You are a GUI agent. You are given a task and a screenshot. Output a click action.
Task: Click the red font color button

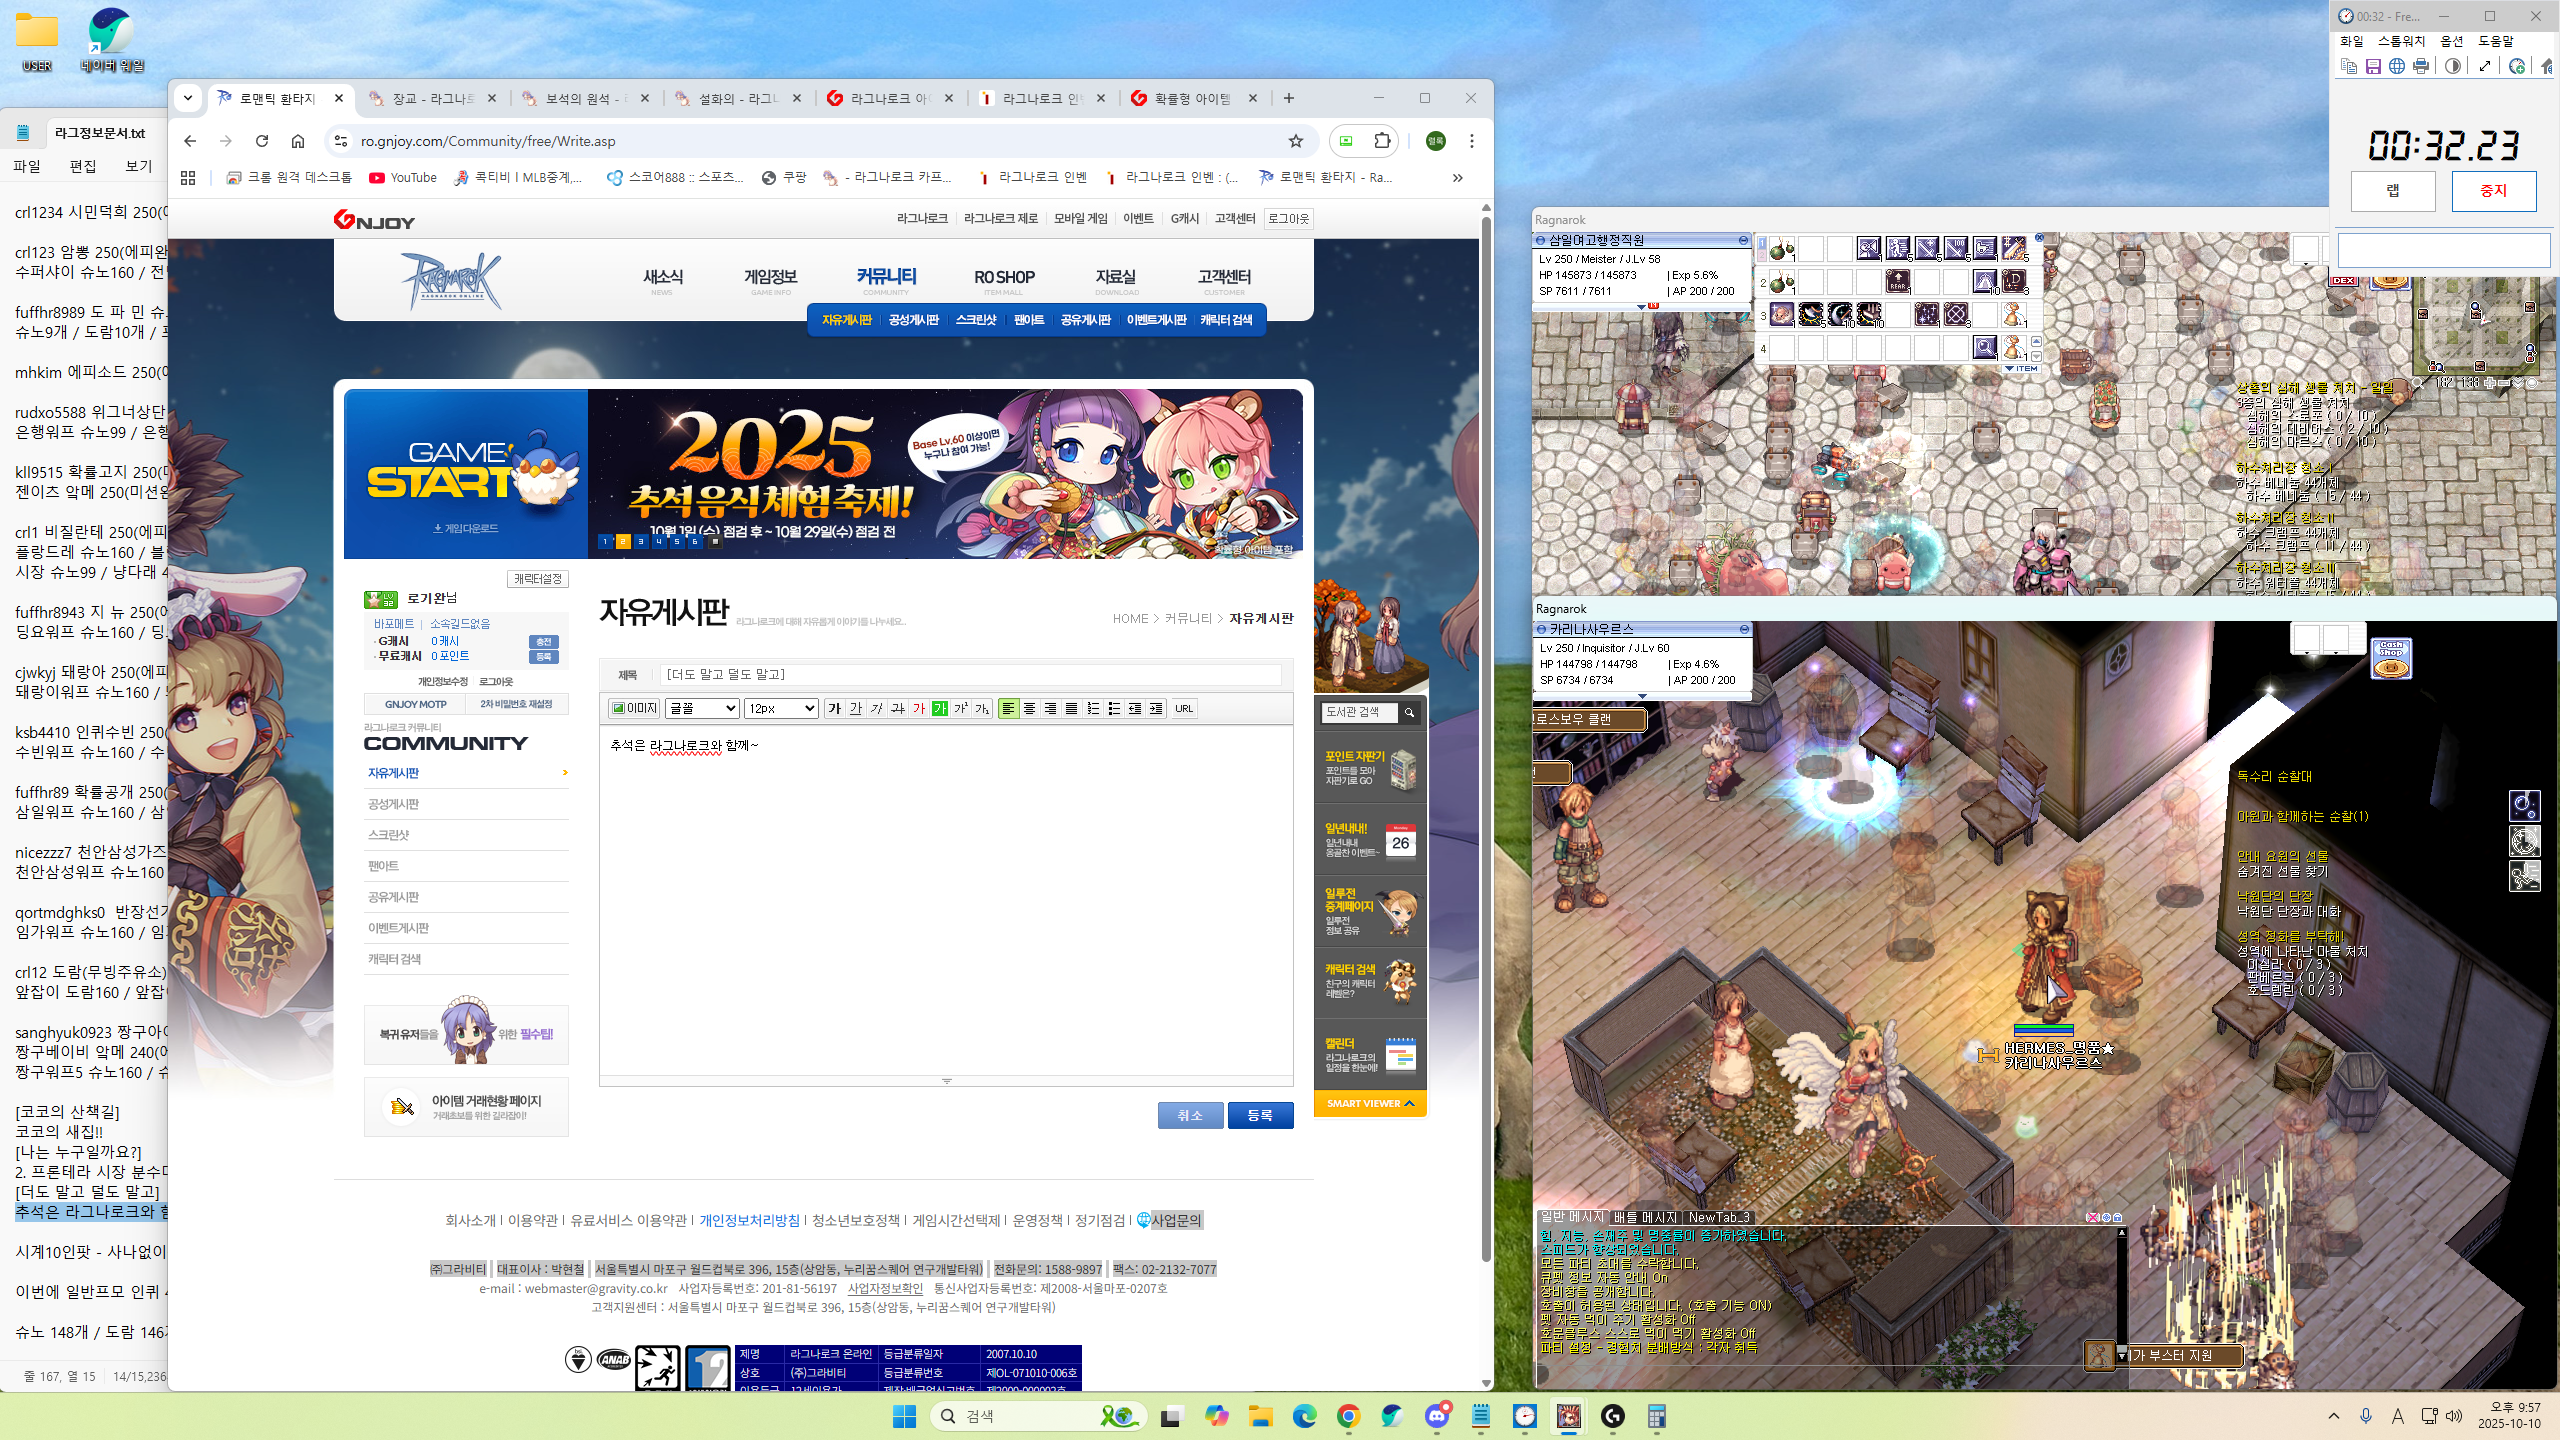[x=919, y=708]
